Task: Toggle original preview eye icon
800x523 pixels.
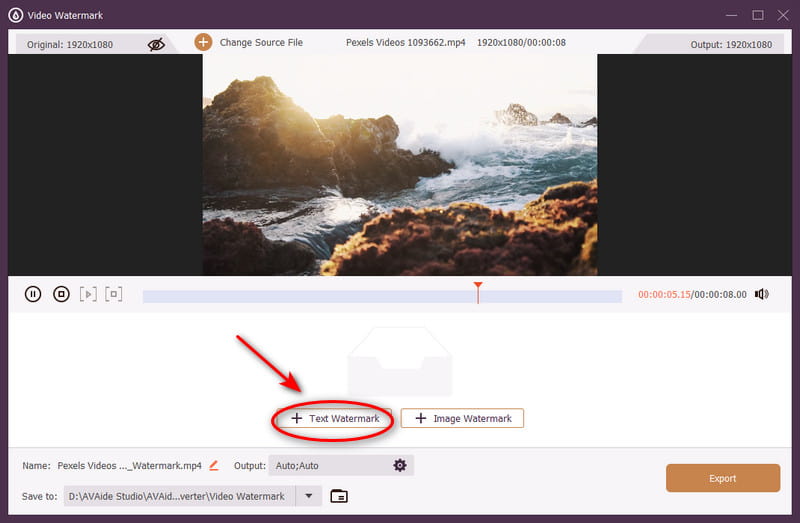Action: 156,44
